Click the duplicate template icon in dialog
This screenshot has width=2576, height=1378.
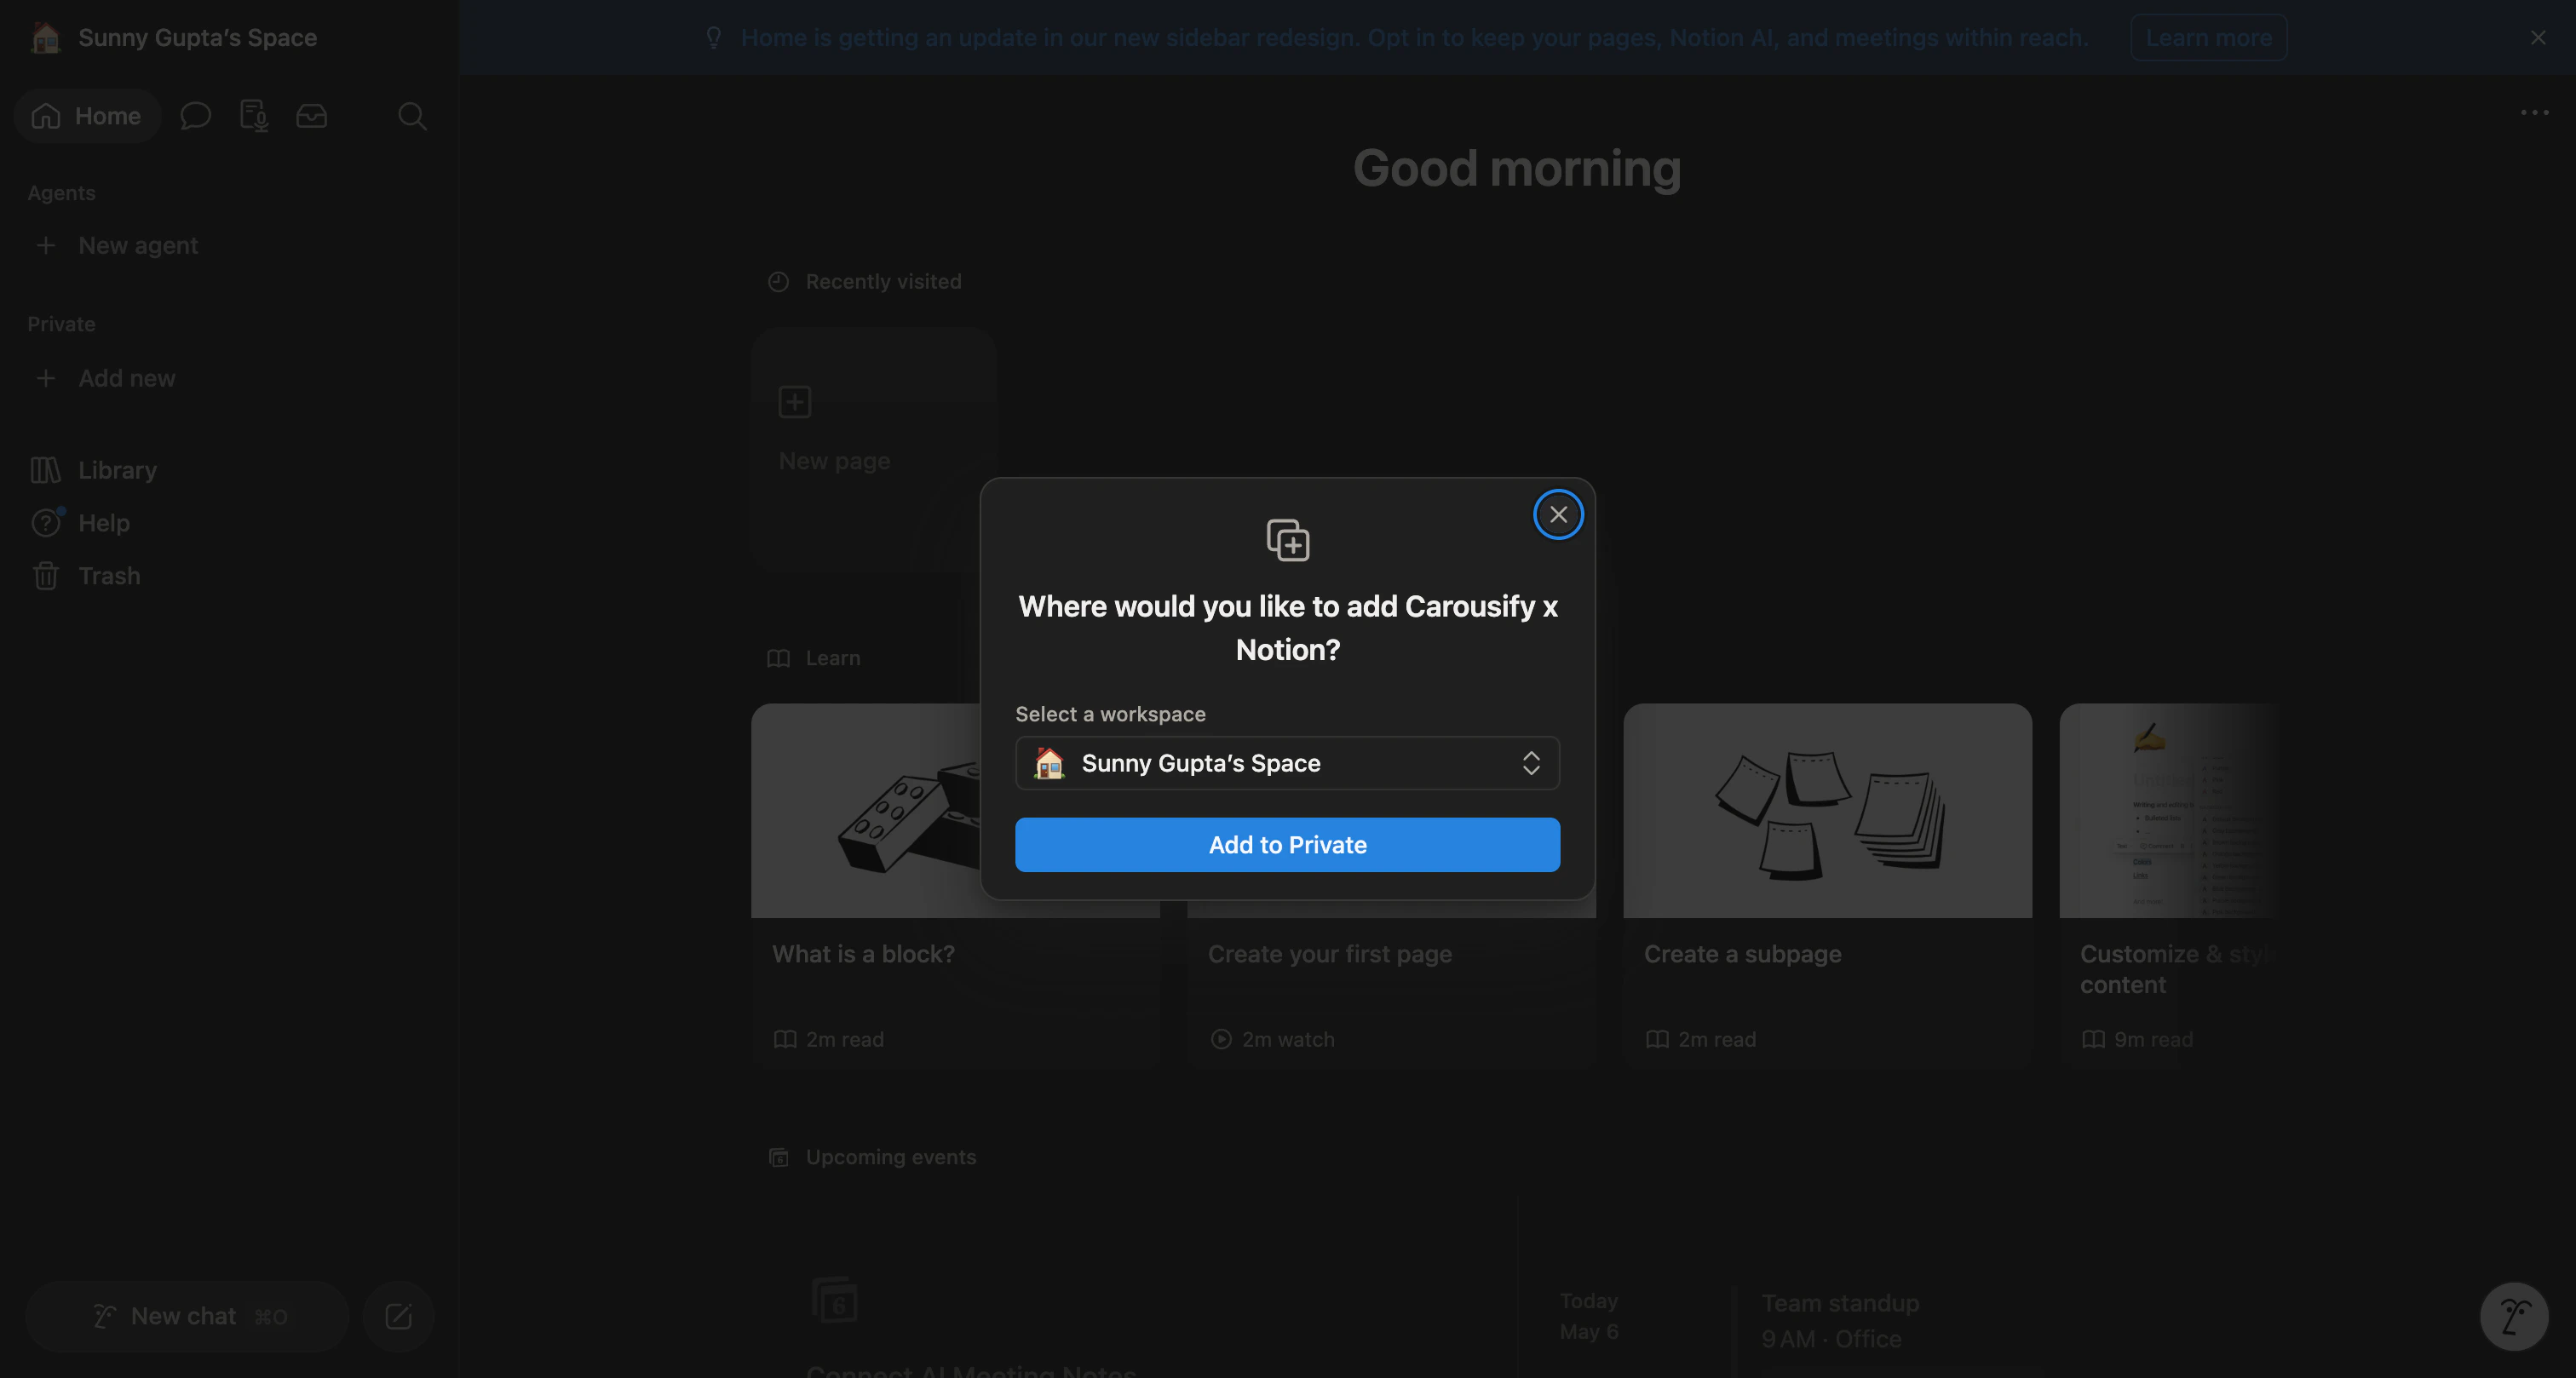pyautogui.click(x=1288, y=540)
